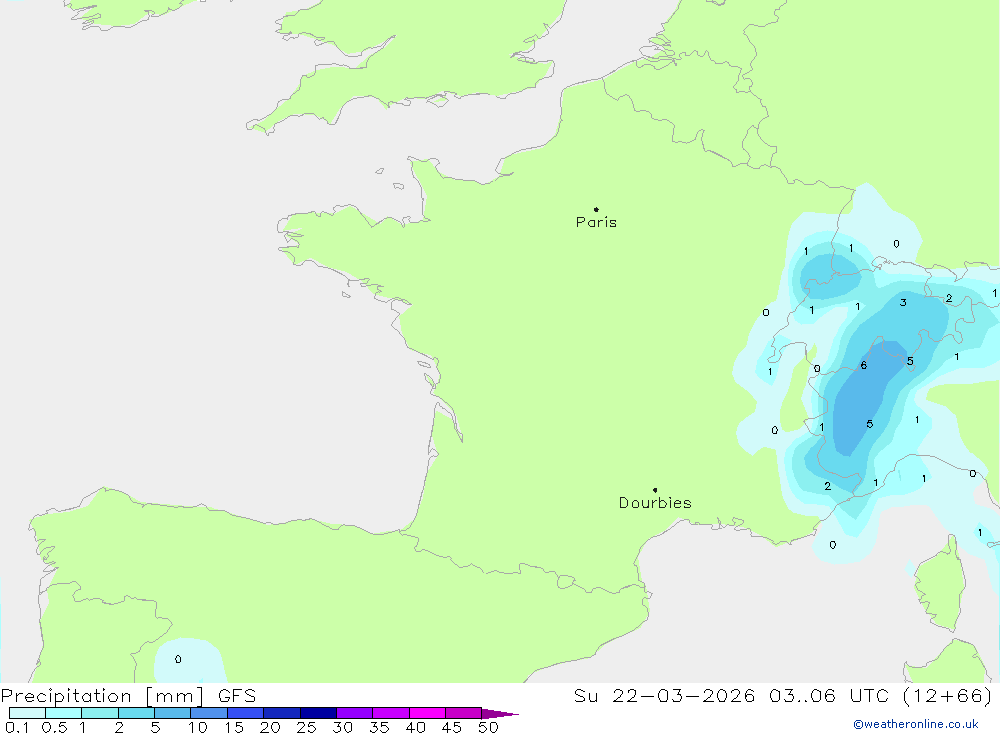
Task: Click the 6 mm precipitation value on map
Action: tap(864, 366)
